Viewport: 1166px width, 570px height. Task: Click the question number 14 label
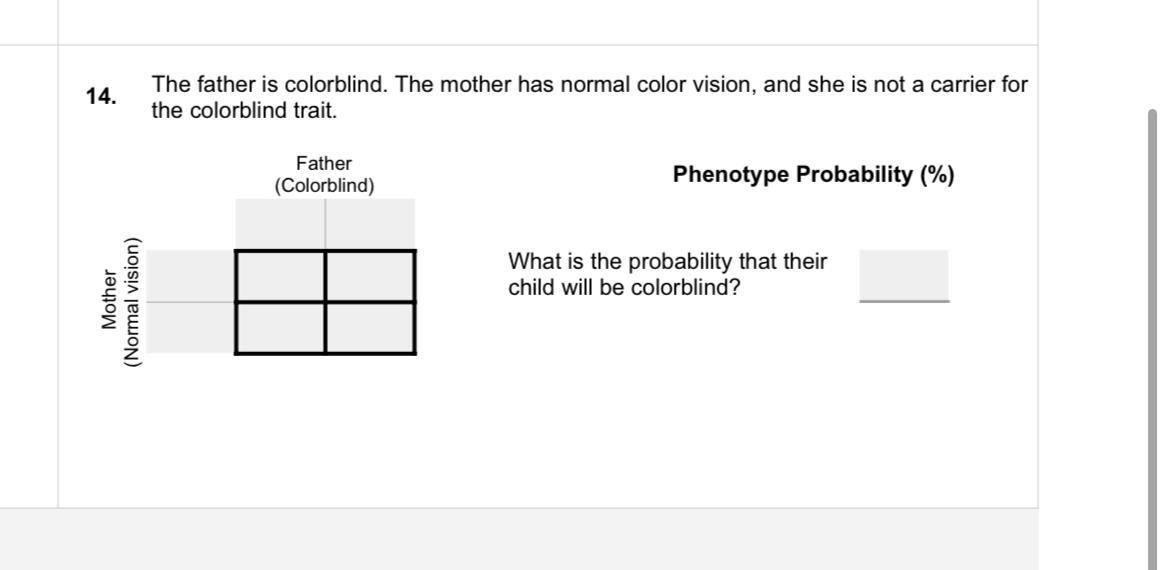101,97
